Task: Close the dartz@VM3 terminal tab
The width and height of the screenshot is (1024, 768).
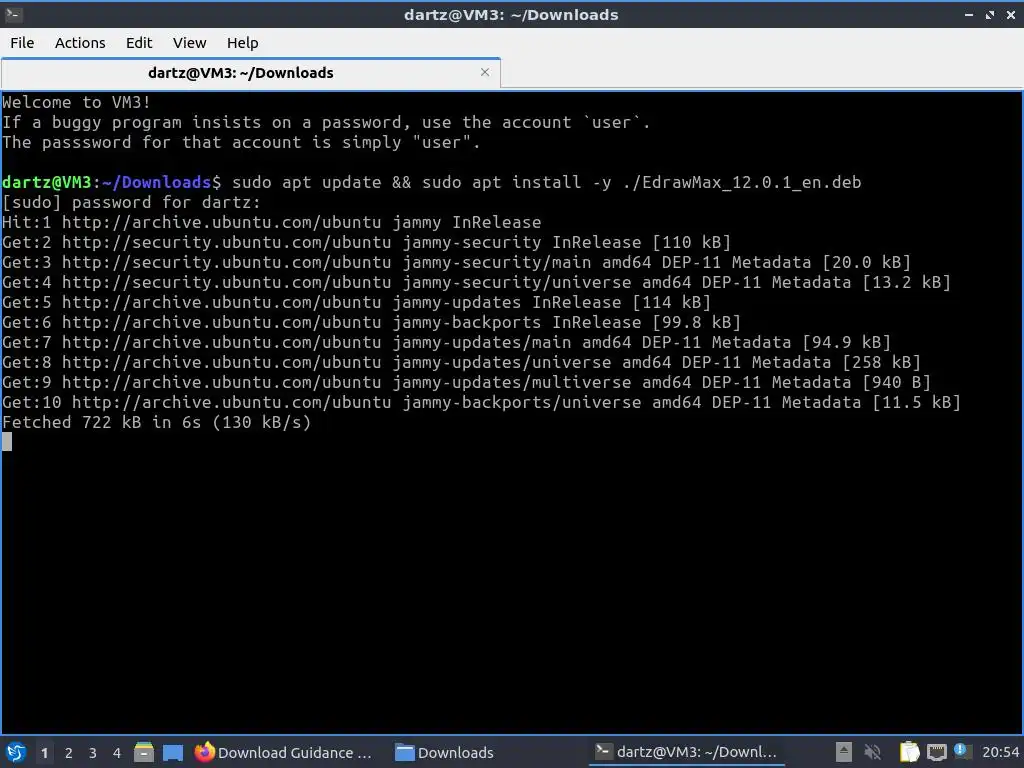Action: (x=485, y=72)
